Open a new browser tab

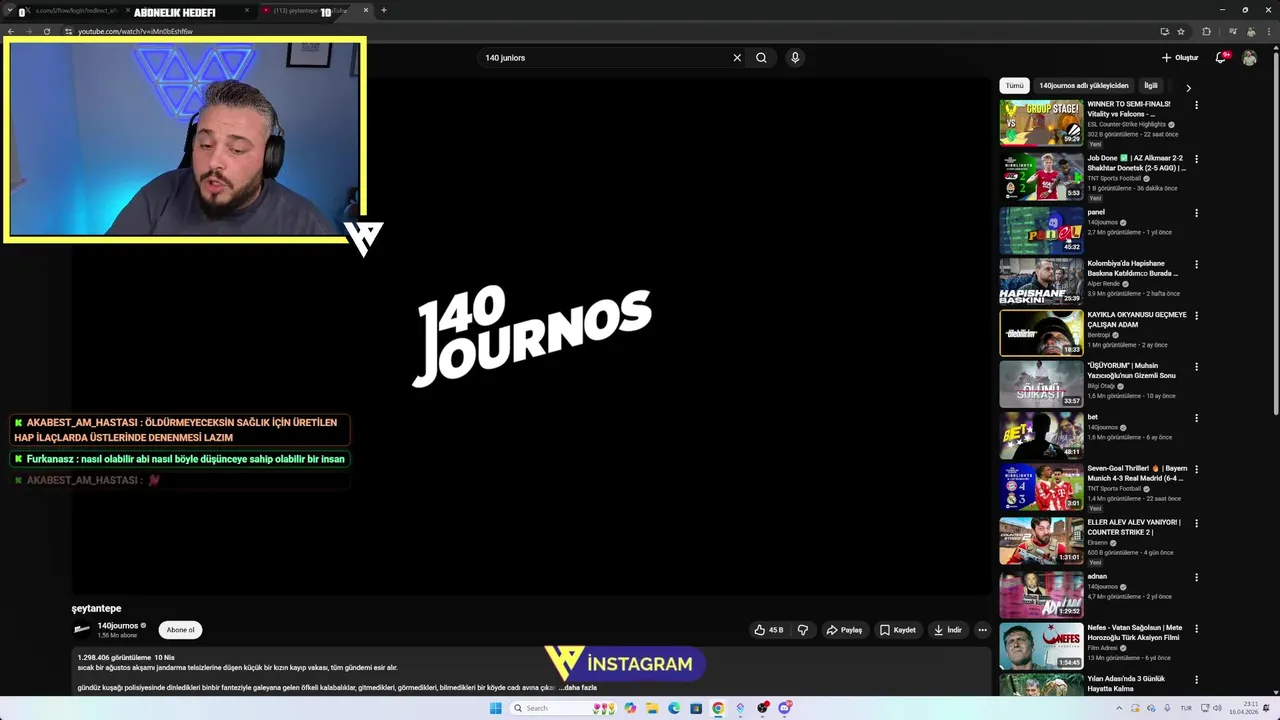[x=384, y=10]
